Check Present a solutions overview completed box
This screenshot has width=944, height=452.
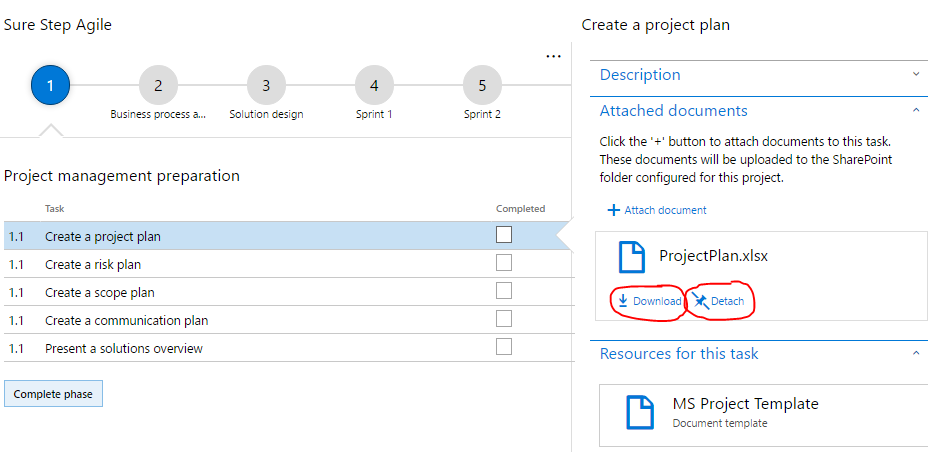[x=504, y=347]
